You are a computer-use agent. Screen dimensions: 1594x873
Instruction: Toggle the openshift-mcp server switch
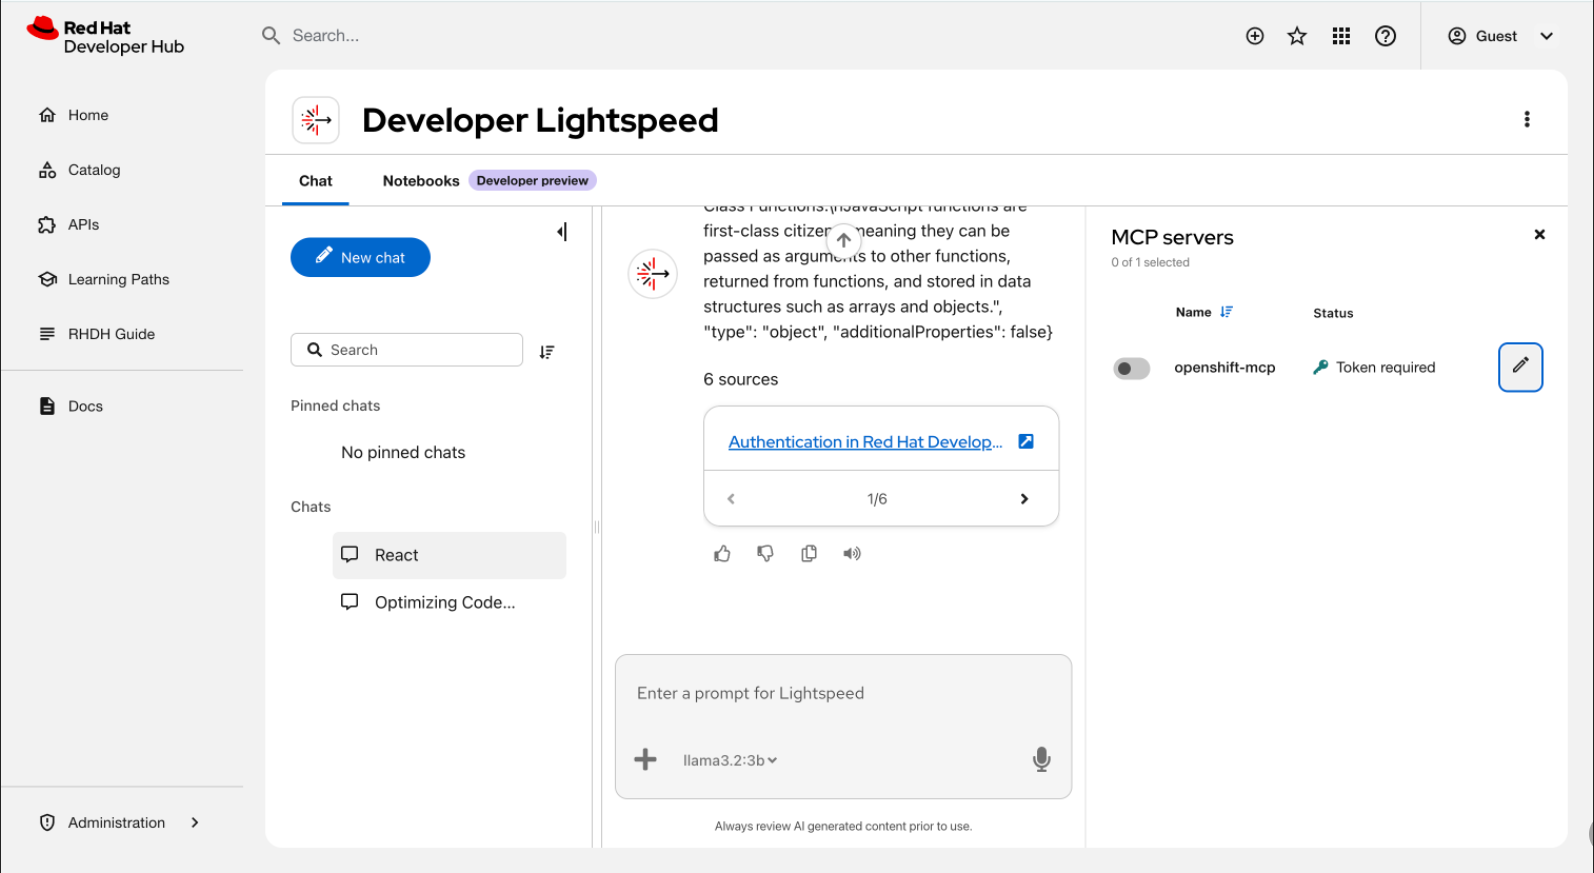point(1132,368)
